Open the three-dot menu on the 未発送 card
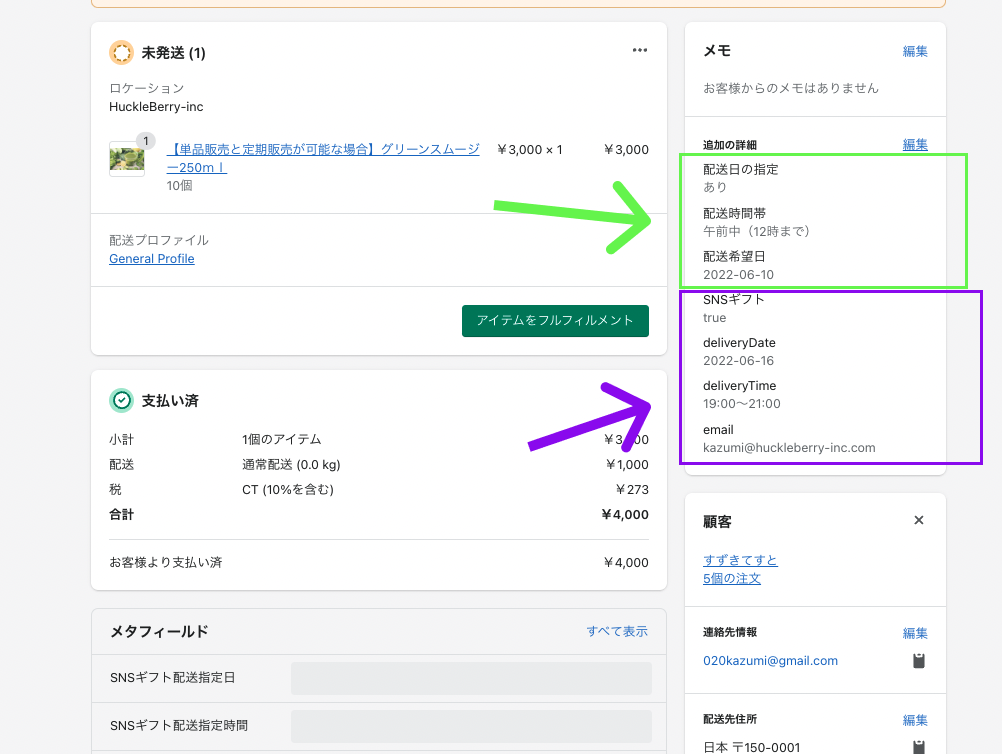Image resolution: width=1002 pixels, height=754 pixels. click(x=640, y=50)
